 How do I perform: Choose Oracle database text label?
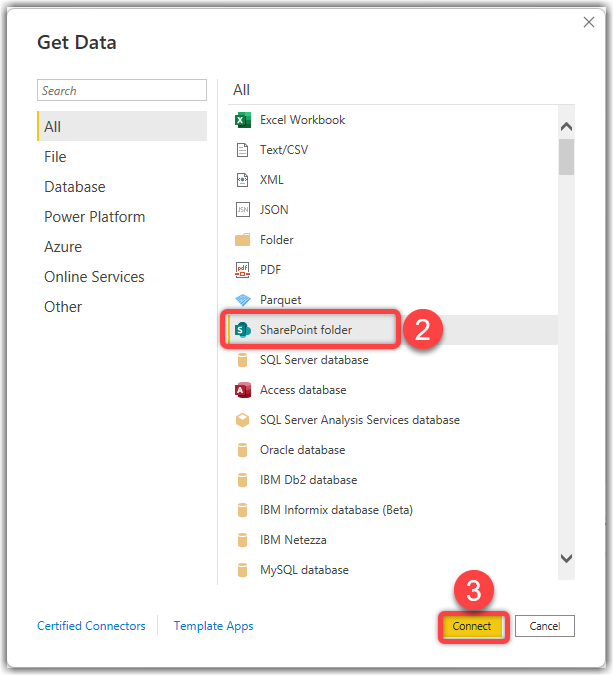coord(303,450)
